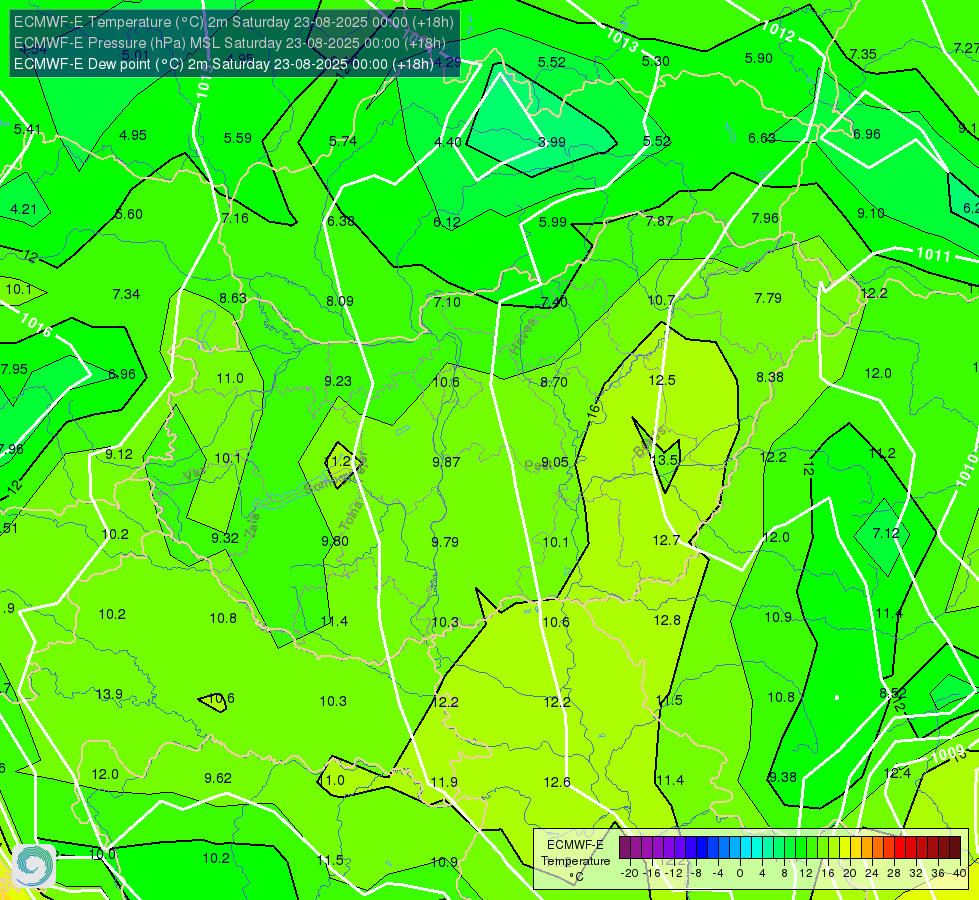Click the 5.60 dew point value
The height and width of the screenshot is (900, 979).
[x=129, y=214]
